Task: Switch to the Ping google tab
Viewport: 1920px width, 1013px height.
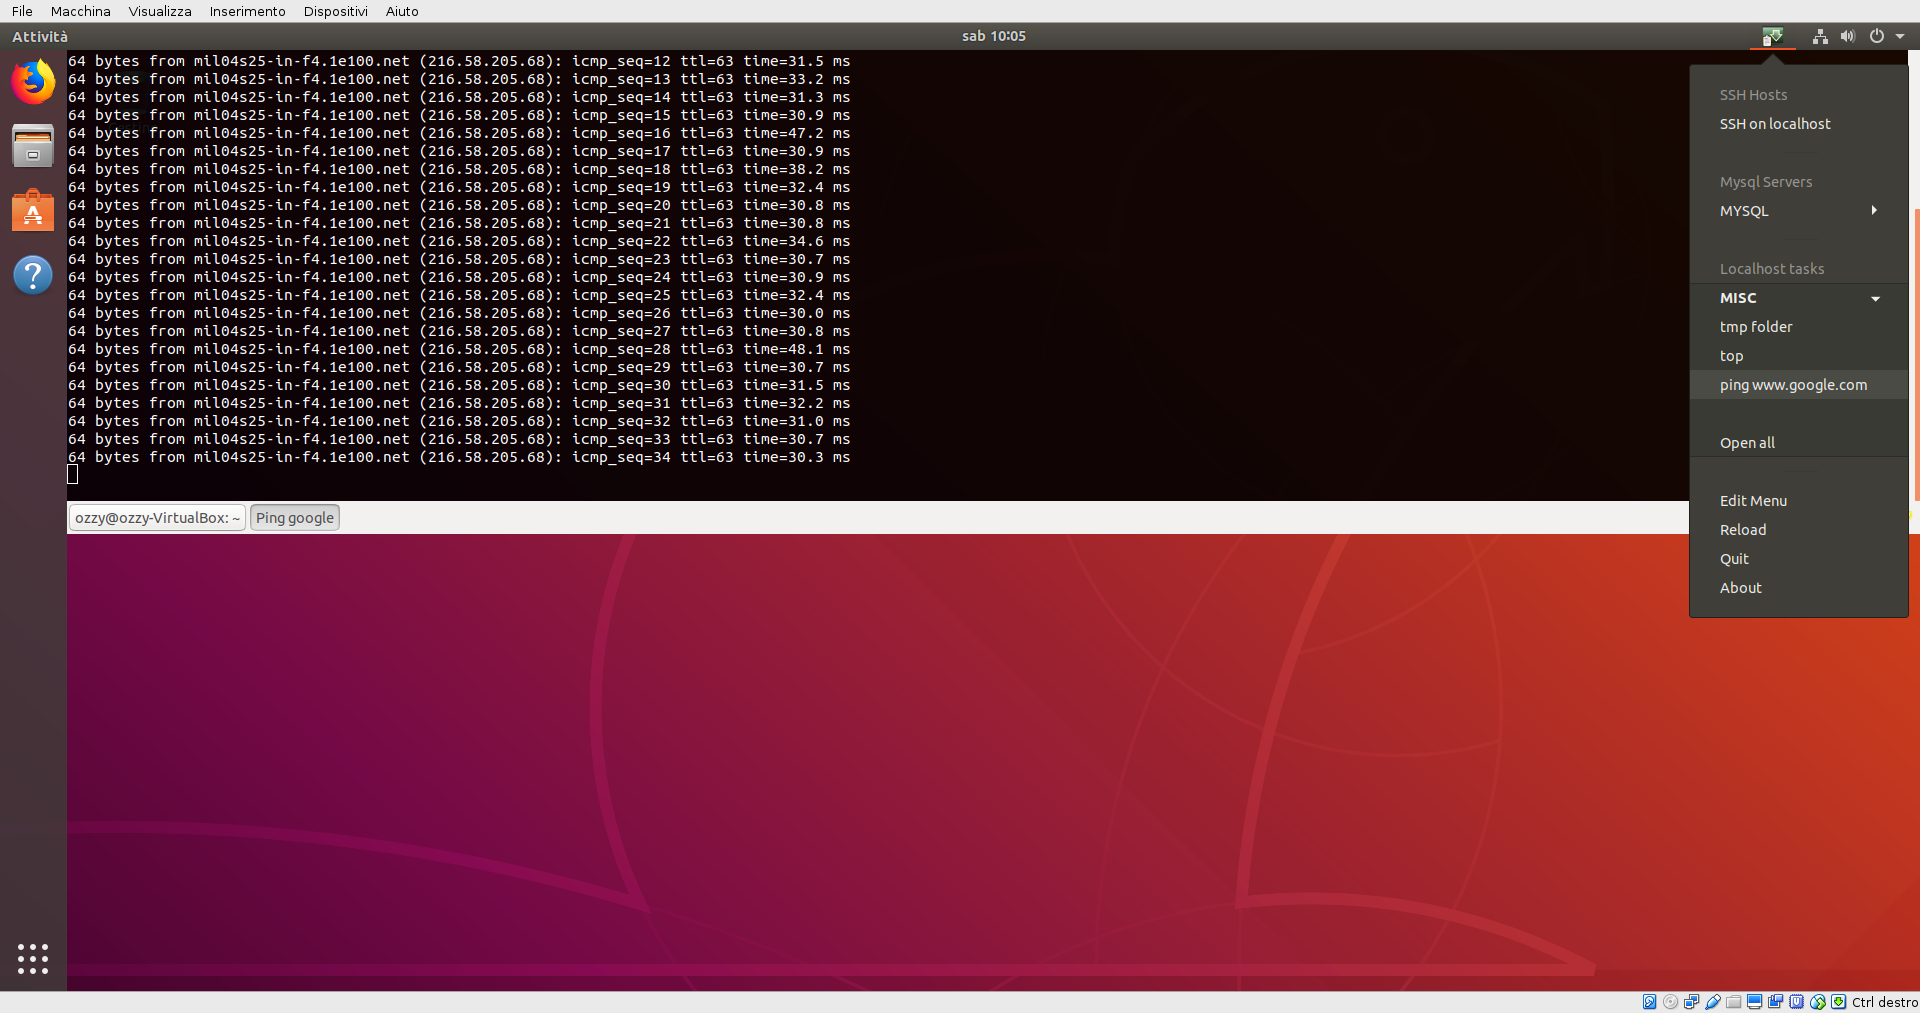Action: tap(295, 518)
